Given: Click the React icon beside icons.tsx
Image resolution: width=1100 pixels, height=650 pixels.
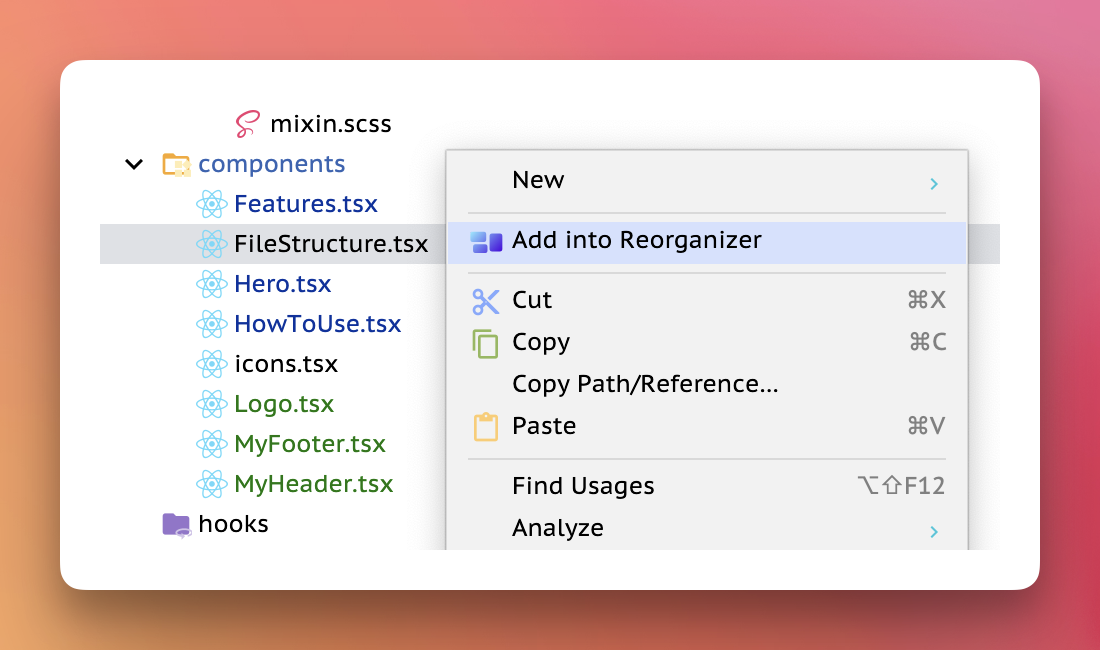Looking at the screenshot, I should pos(211,363).
